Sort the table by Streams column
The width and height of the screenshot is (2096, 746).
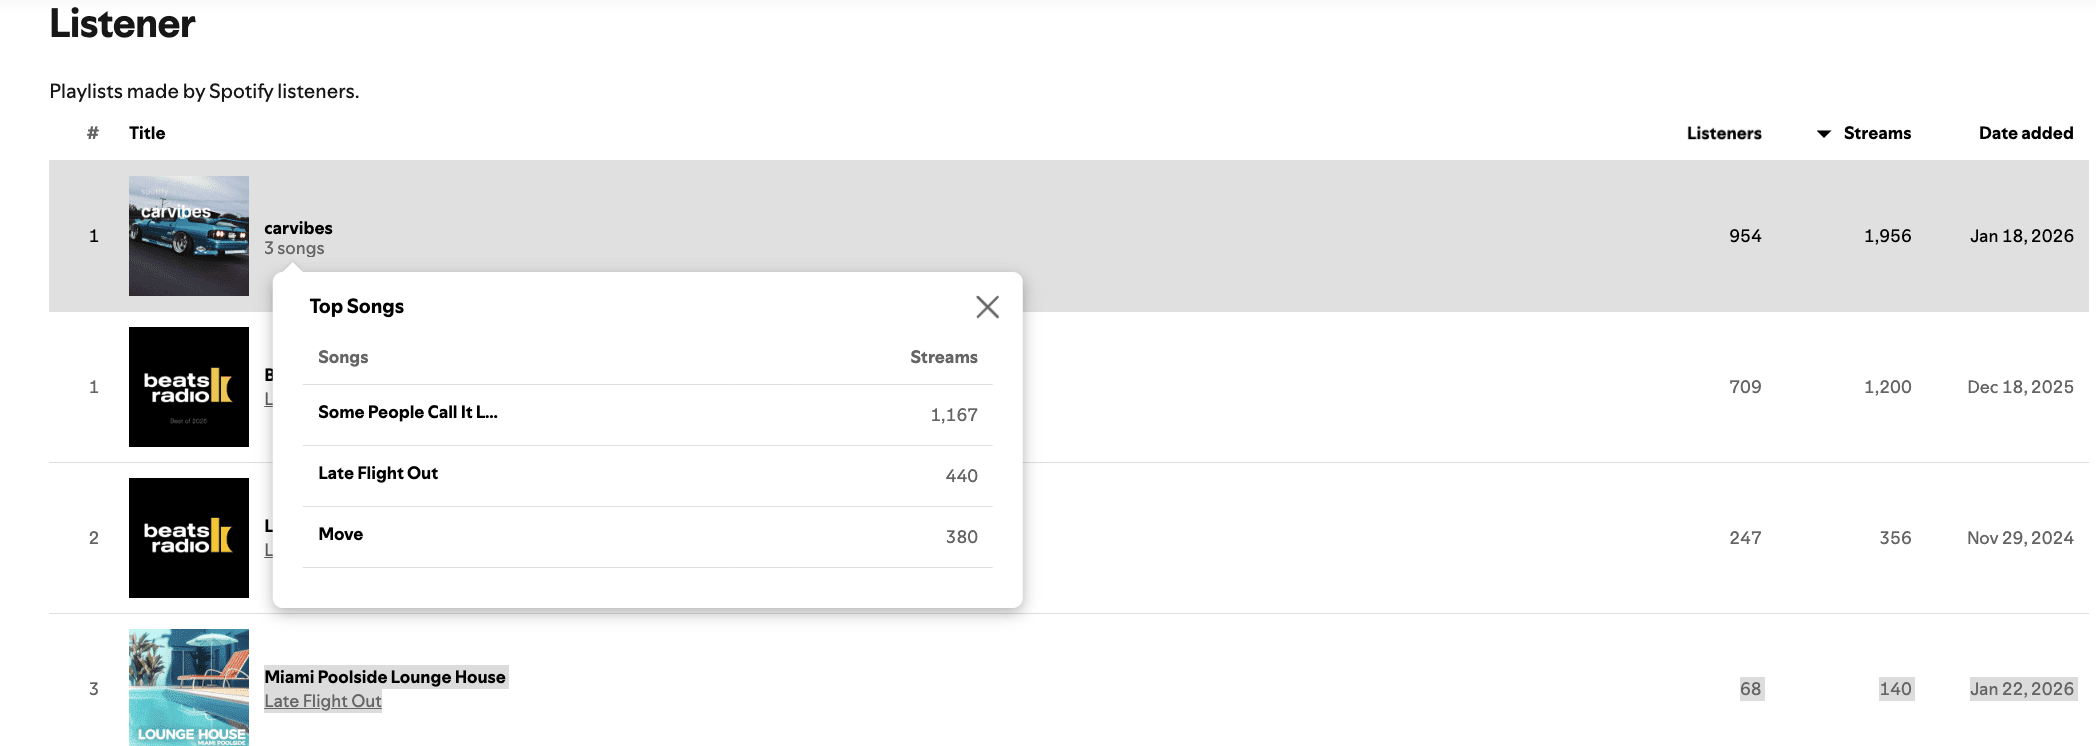pos(1876,133)
